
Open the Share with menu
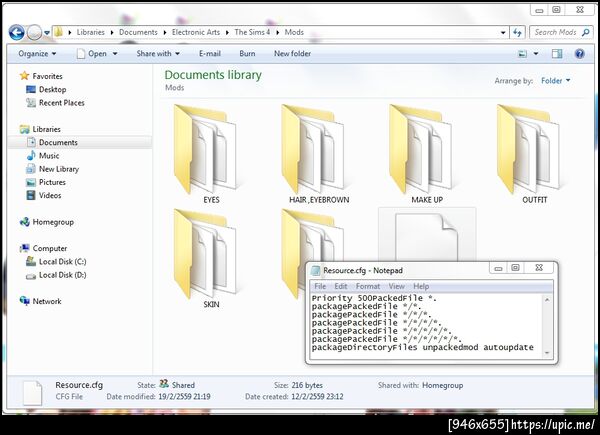point(158,54)
